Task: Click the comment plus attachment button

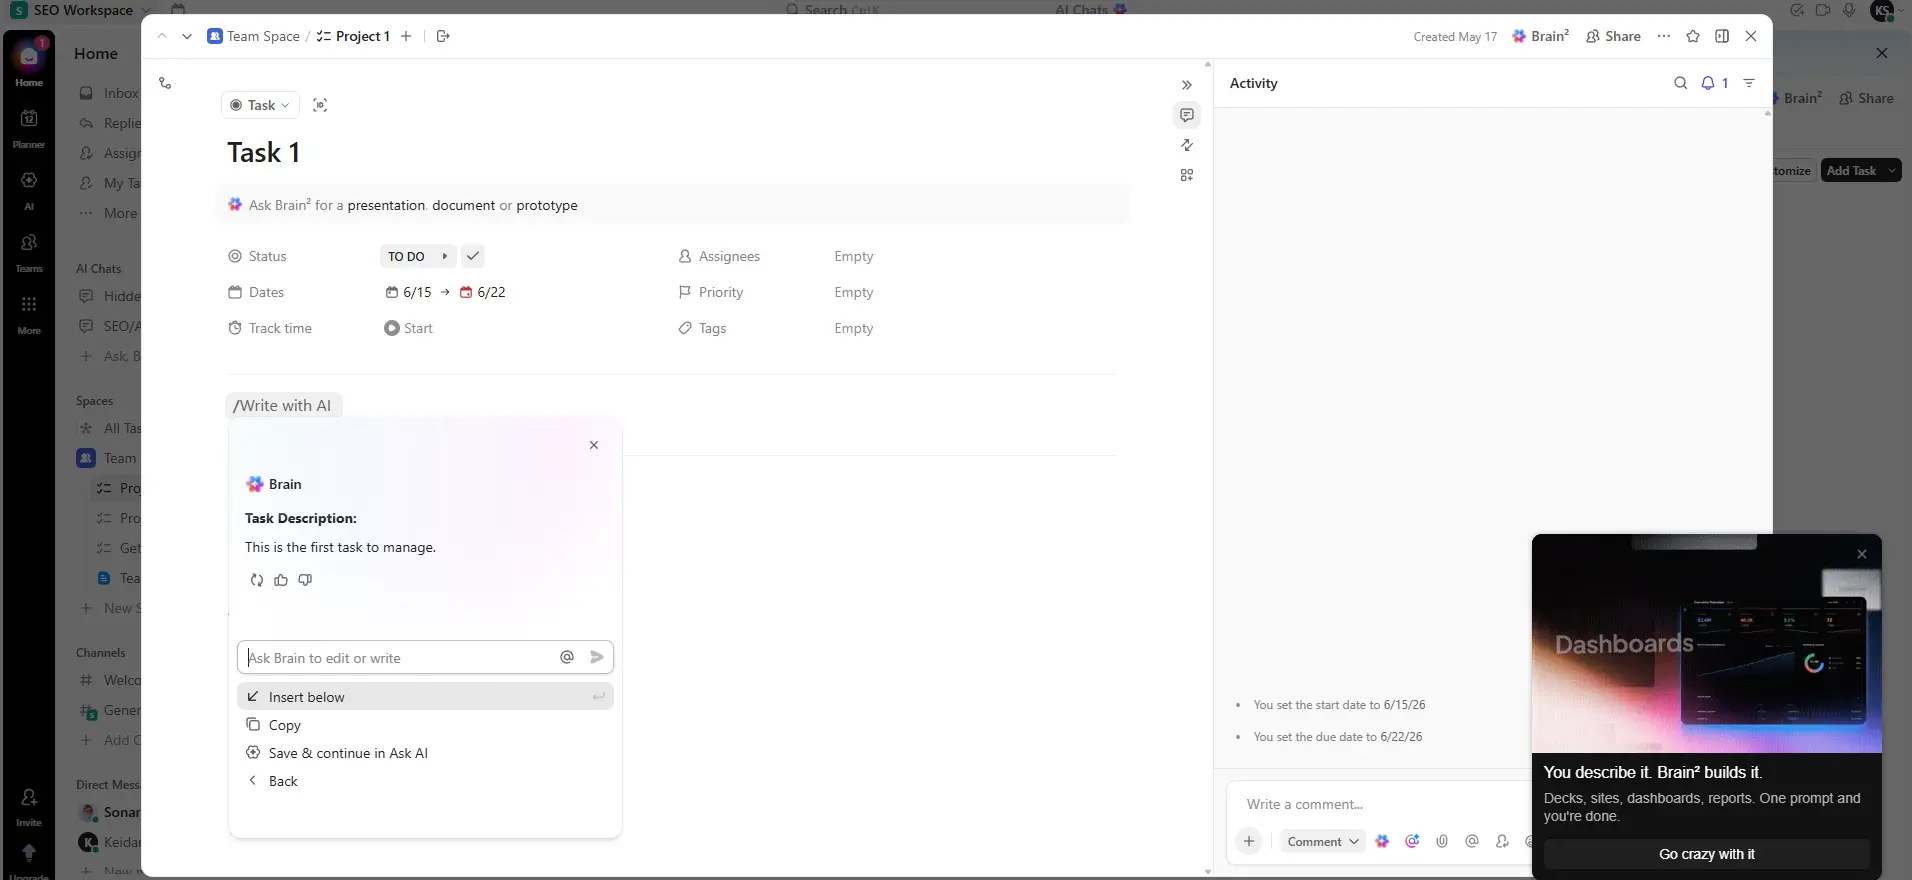Action: coord(1249,841)
